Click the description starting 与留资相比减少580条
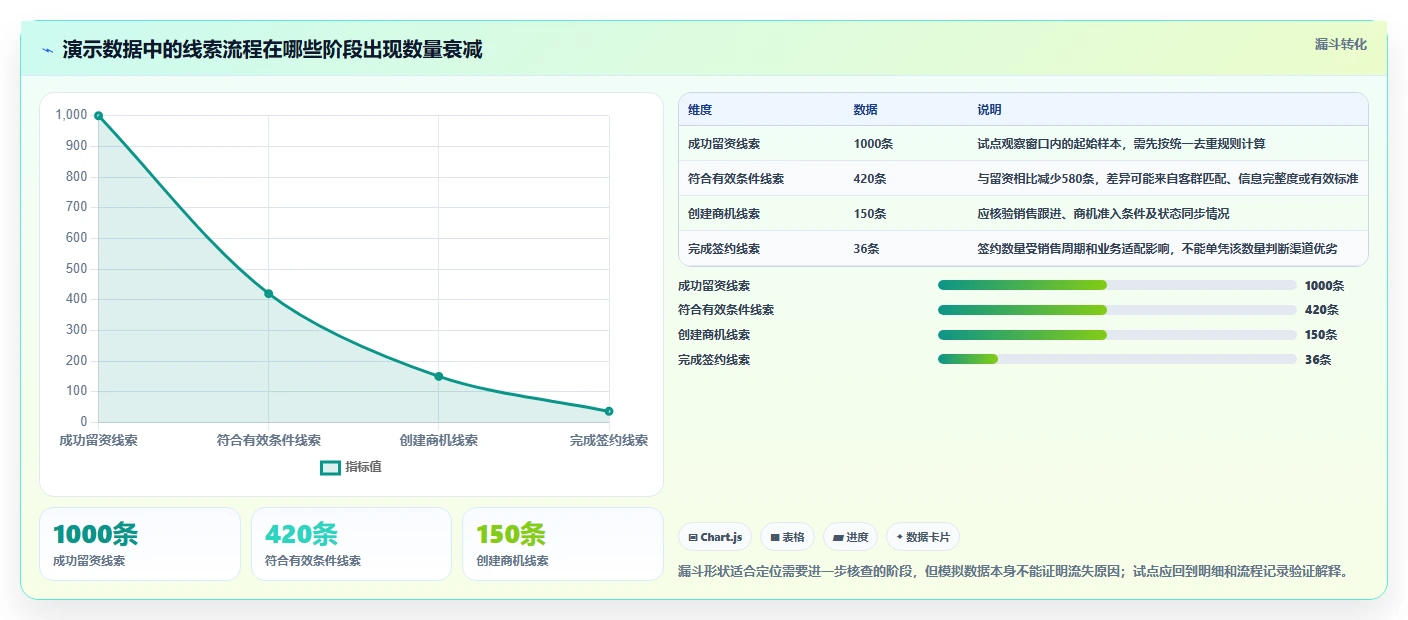This screenshot has height=620, width=1408. tap(1168, 179)
